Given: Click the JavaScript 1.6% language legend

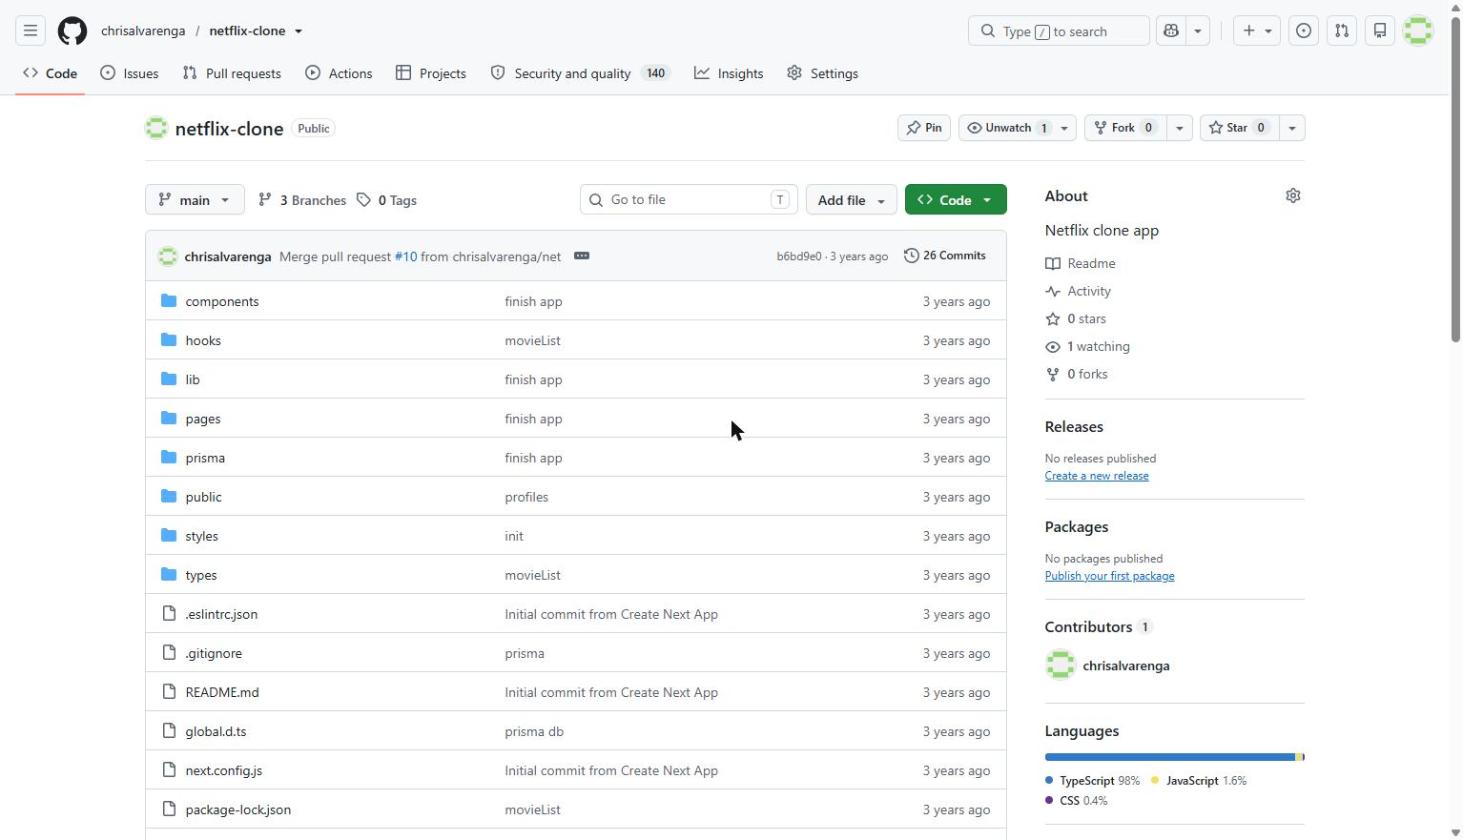Looking at the screenshot, I should click(x=1199, y=781).
